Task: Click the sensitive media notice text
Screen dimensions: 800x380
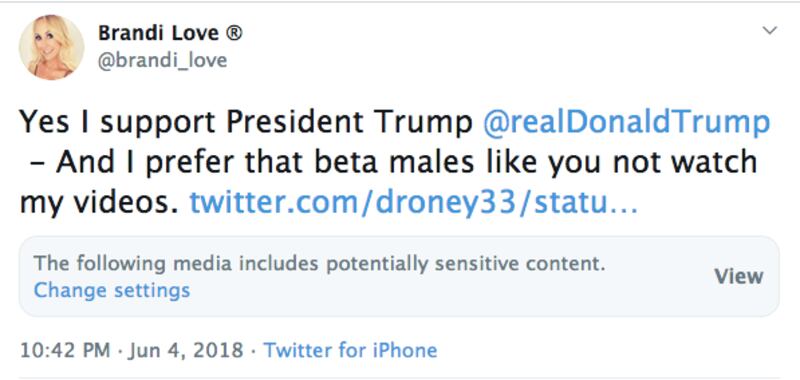Action: coord(319,264)
